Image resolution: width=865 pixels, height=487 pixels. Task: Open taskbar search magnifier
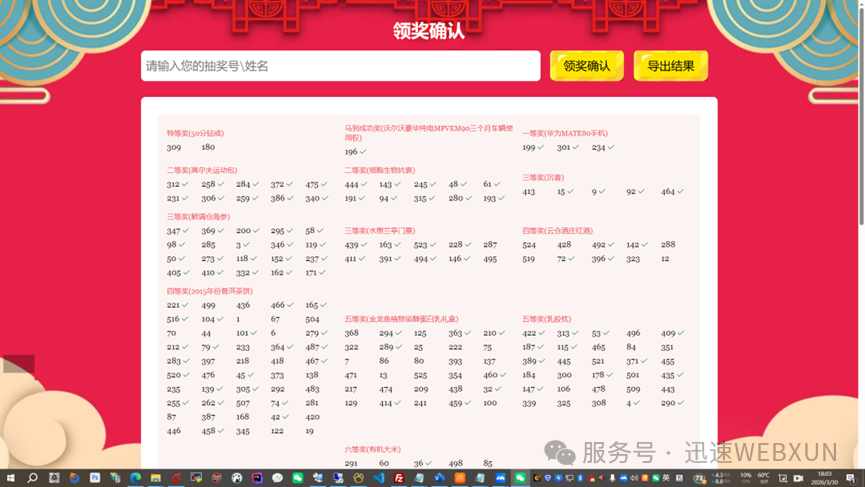[32, 478]
